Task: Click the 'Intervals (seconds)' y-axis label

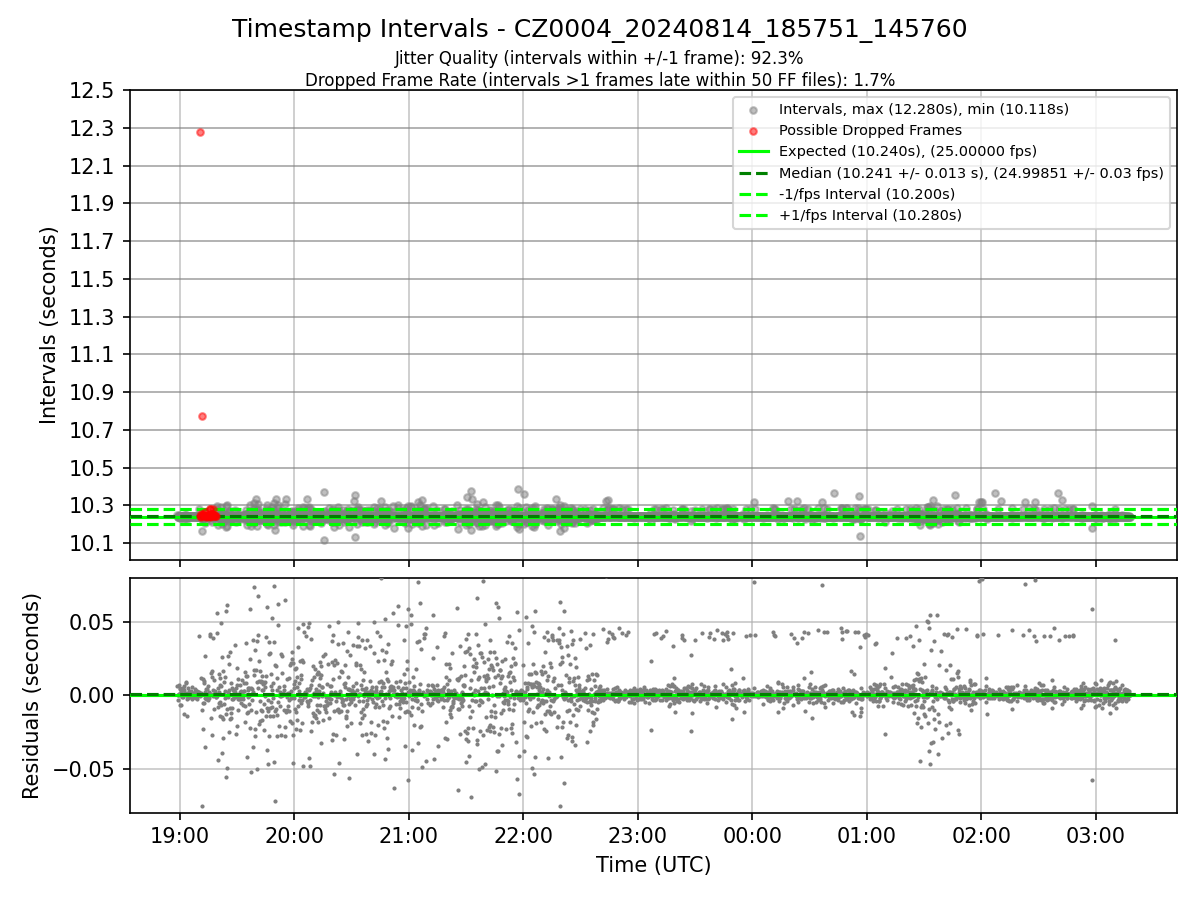Action: [x=49, y=325]
